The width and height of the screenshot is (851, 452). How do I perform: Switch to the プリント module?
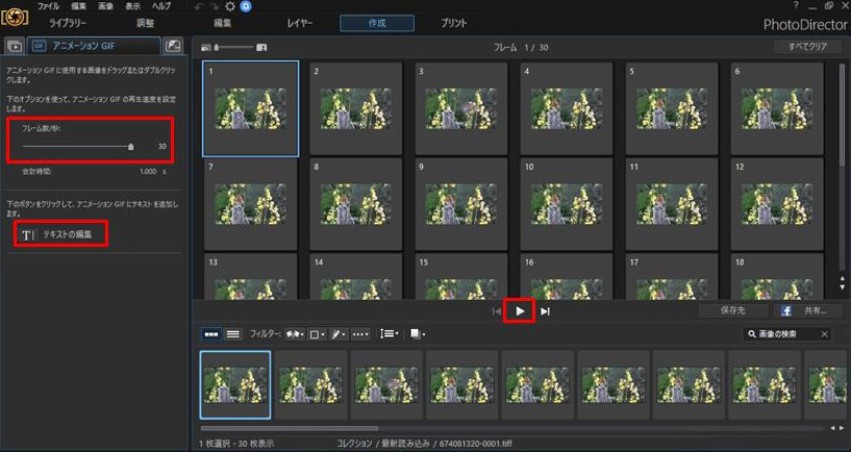(454, 23)
